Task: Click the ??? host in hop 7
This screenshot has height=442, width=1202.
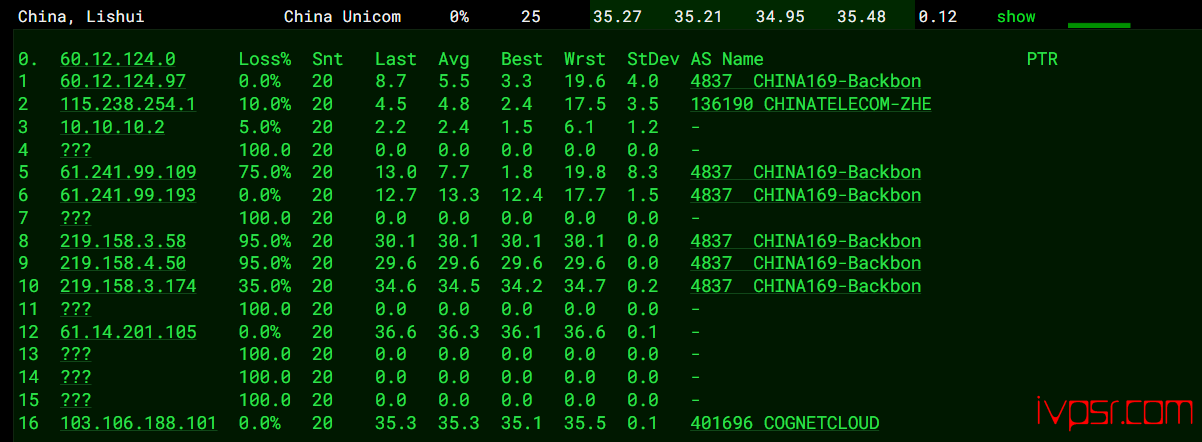Action: (x=76, y=218)
